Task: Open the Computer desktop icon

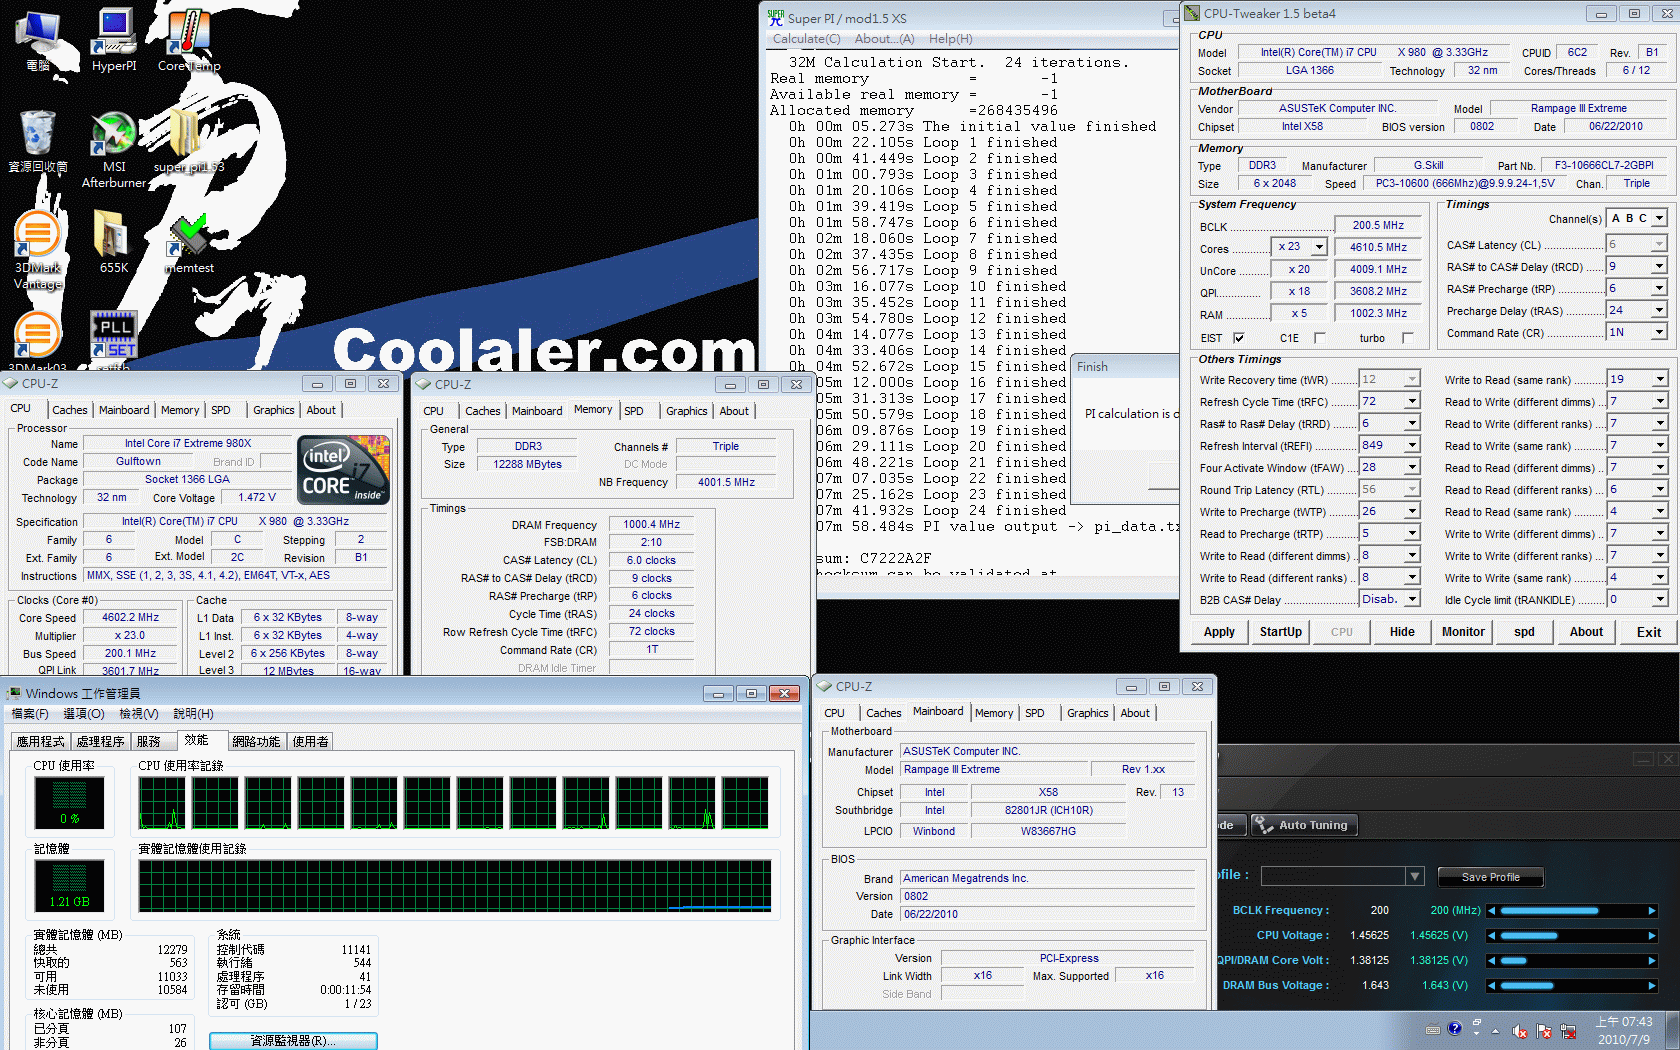Action: 37,40
